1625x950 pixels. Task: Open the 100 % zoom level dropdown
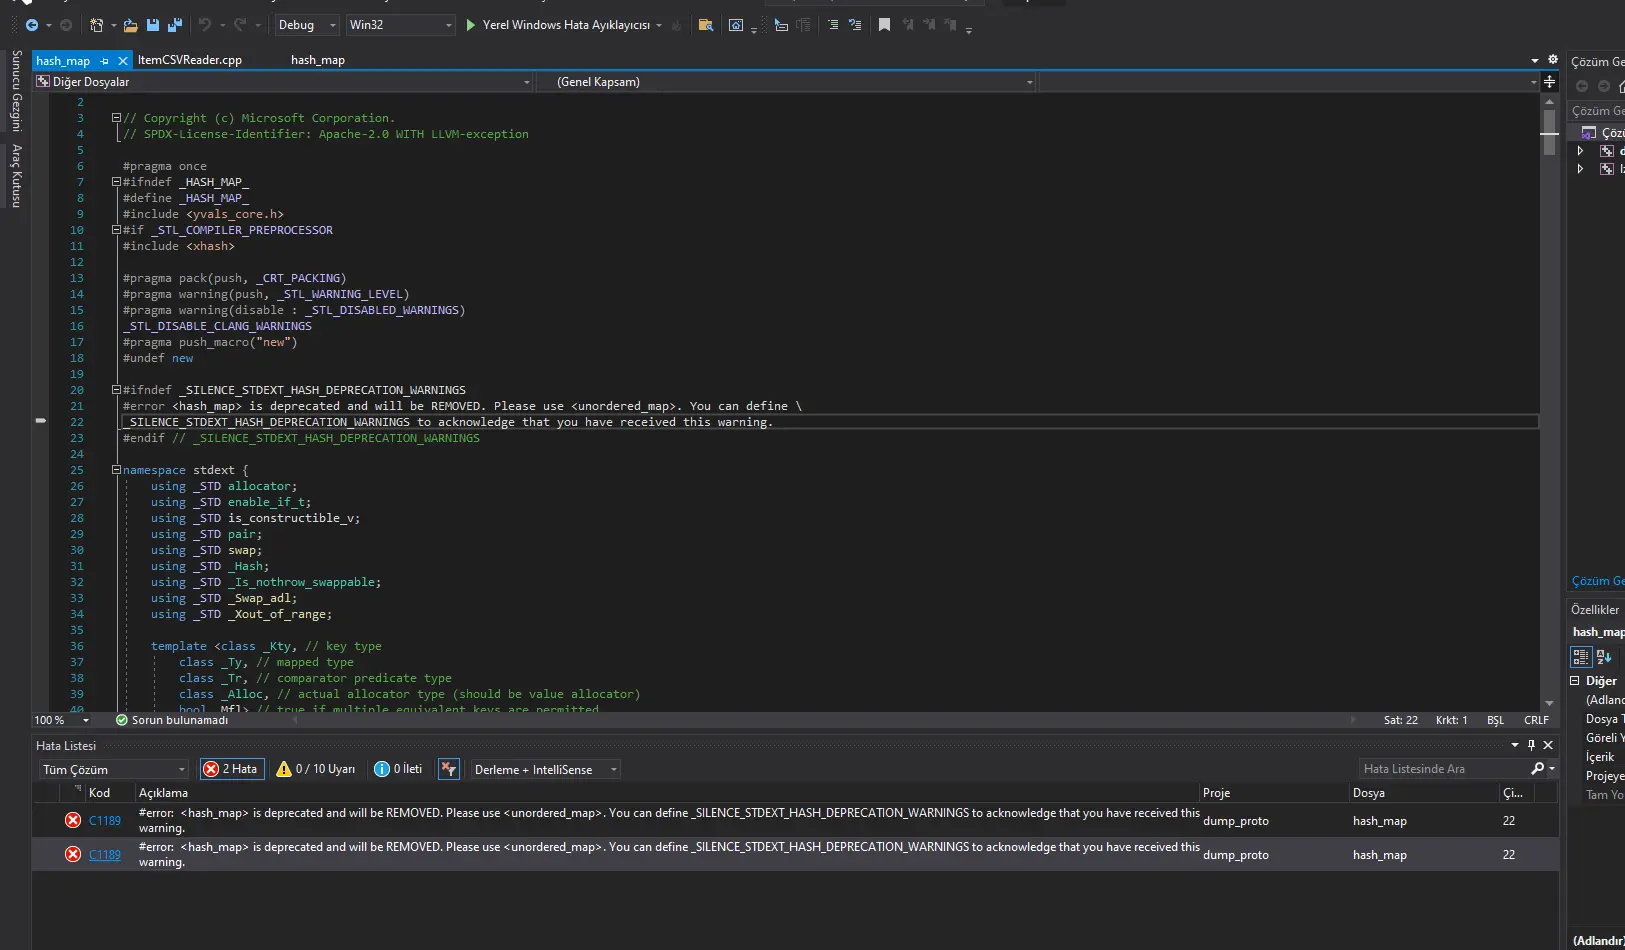pyautogui.click(x=62, y=720)
